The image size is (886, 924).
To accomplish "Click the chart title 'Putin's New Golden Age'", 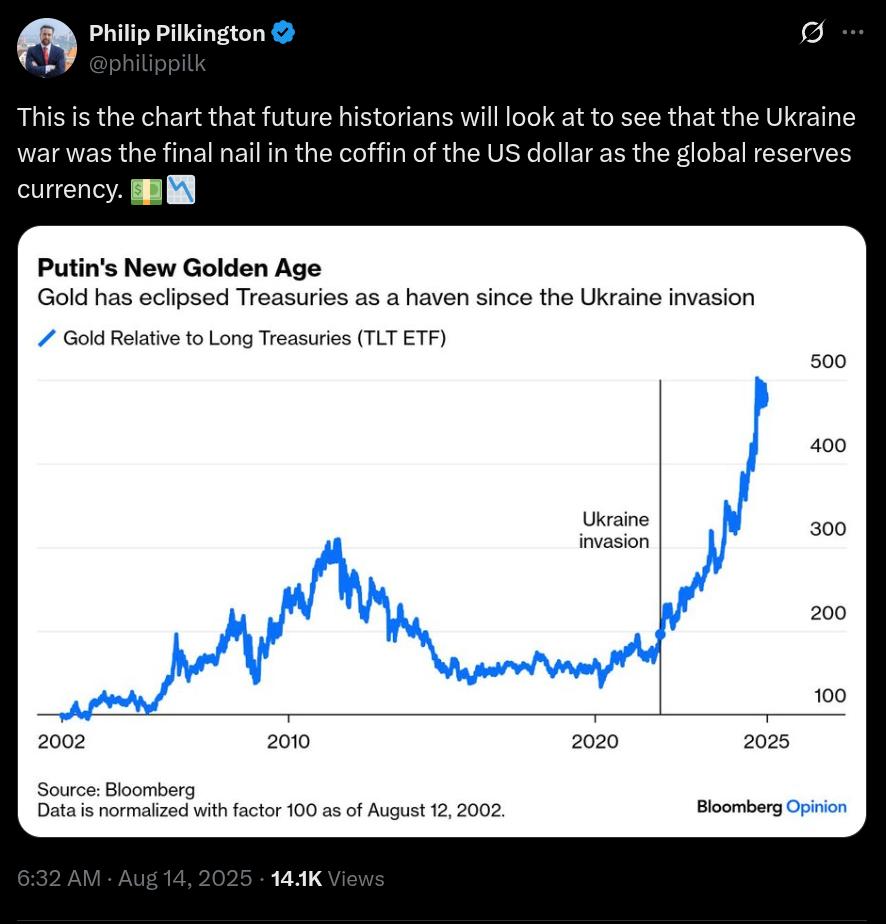I will (179, 268).
